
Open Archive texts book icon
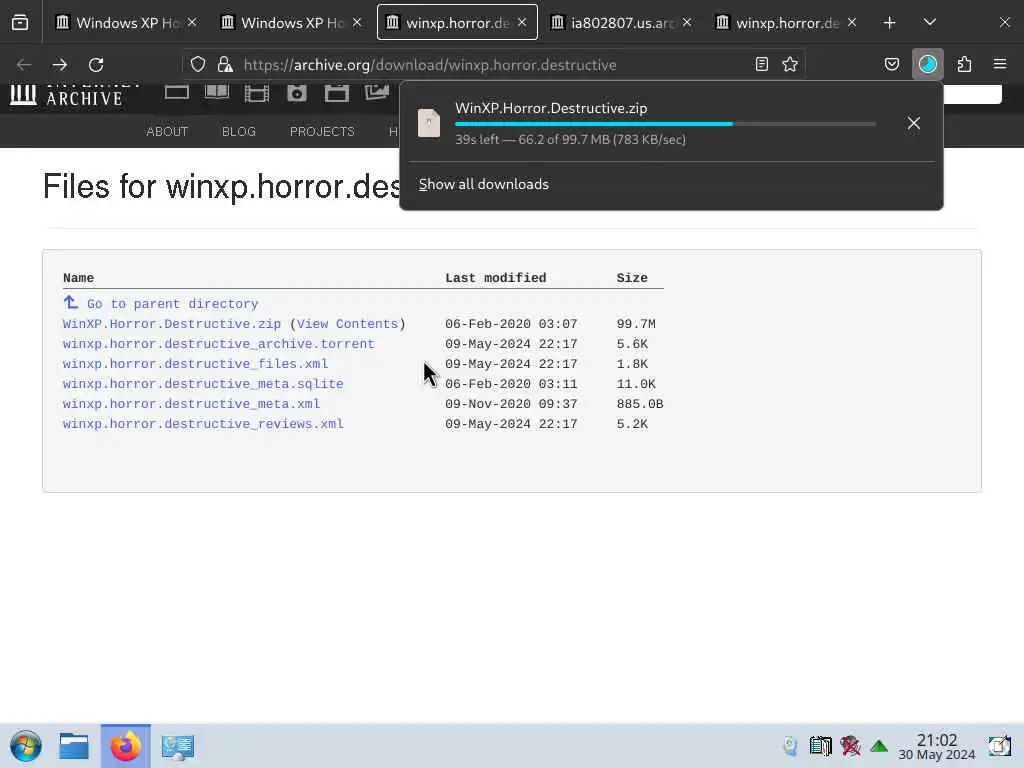pyautogui.click(x=217, y=93)
